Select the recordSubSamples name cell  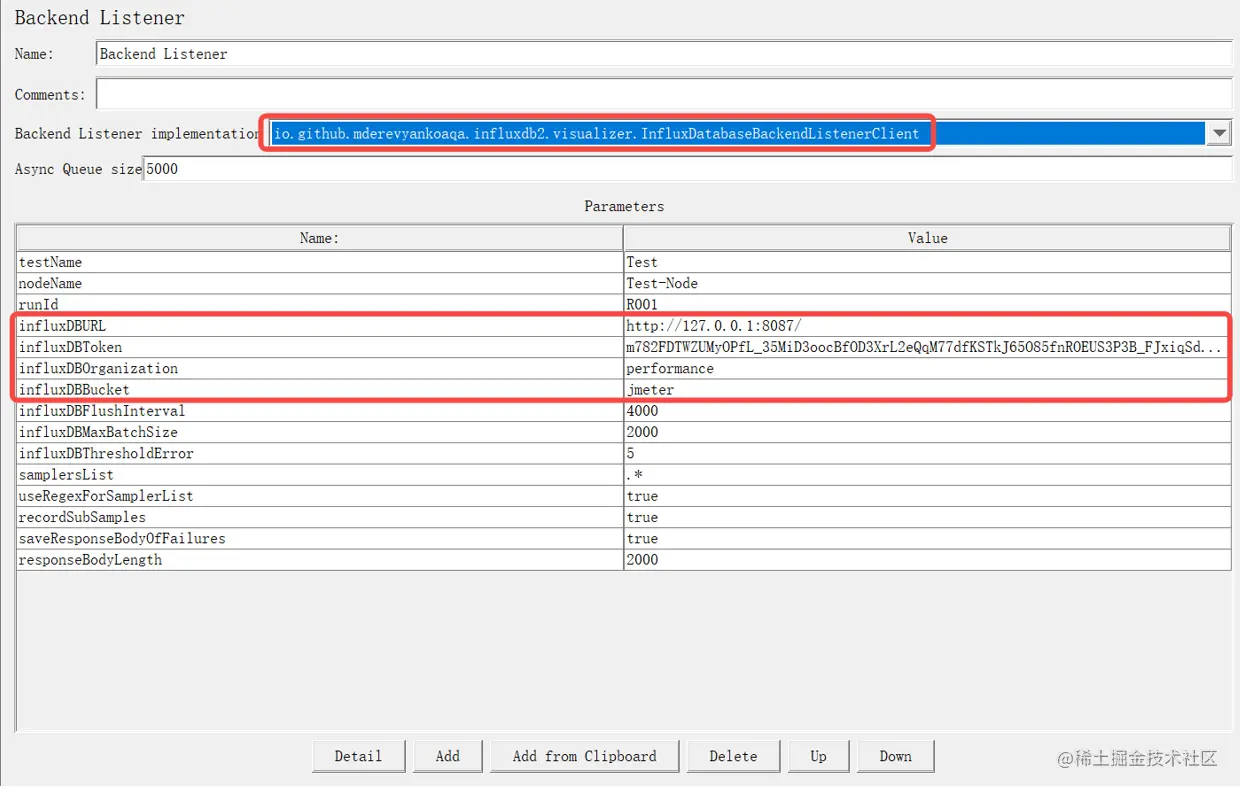[x=320, y=517]
